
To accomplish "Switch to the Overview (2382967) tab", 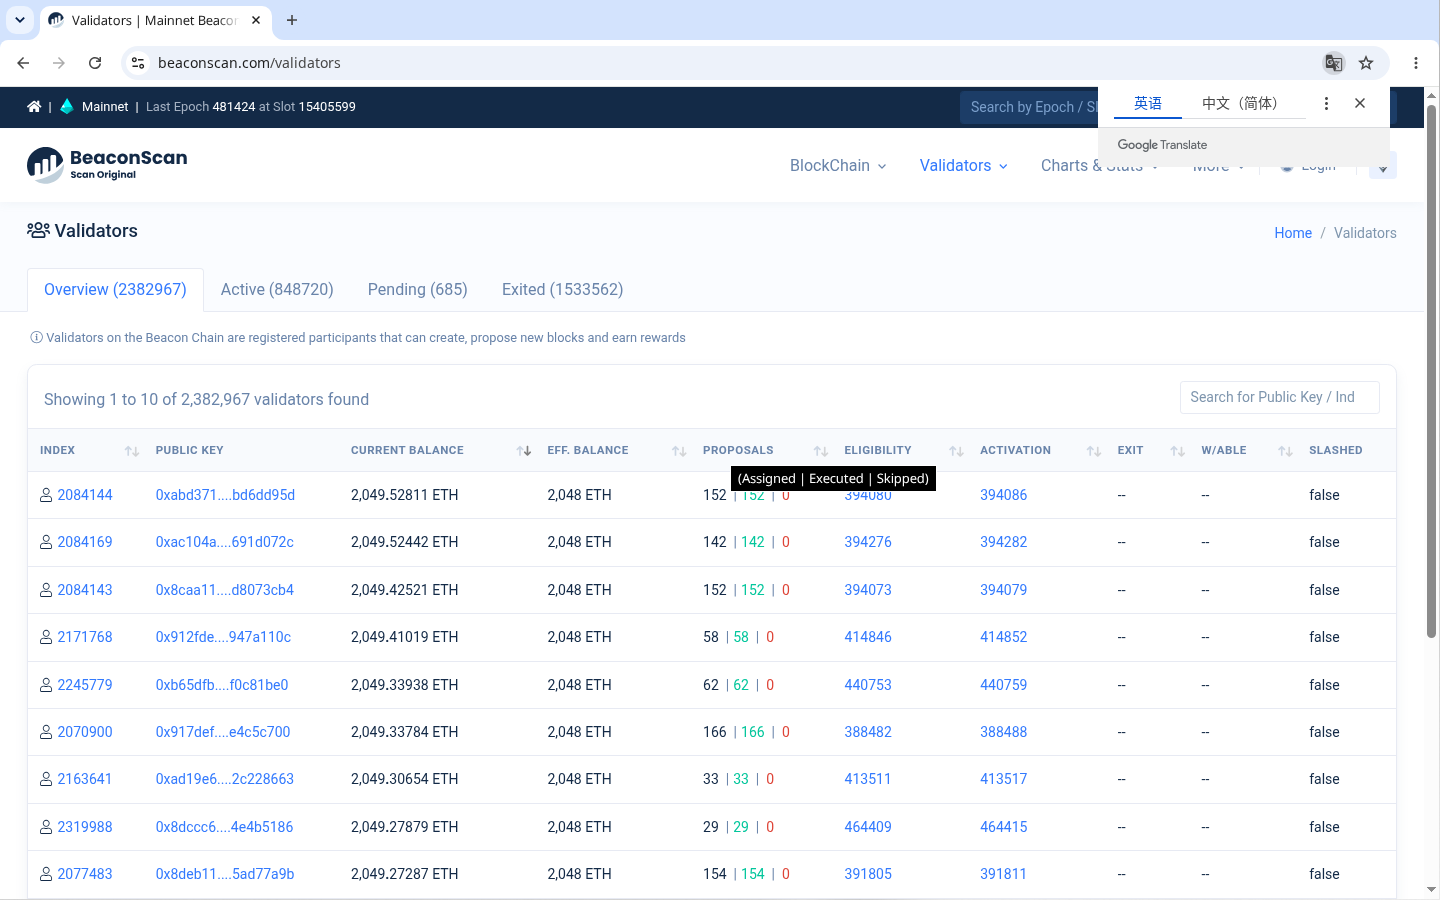I will pos(115,290).
